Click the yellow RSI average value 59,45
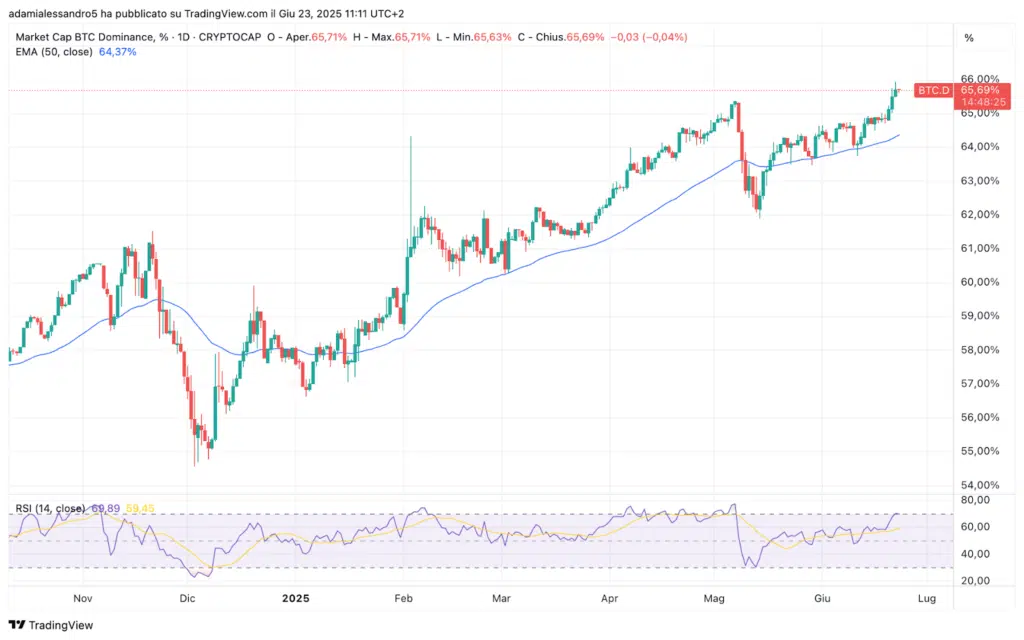 coord(141,508)
